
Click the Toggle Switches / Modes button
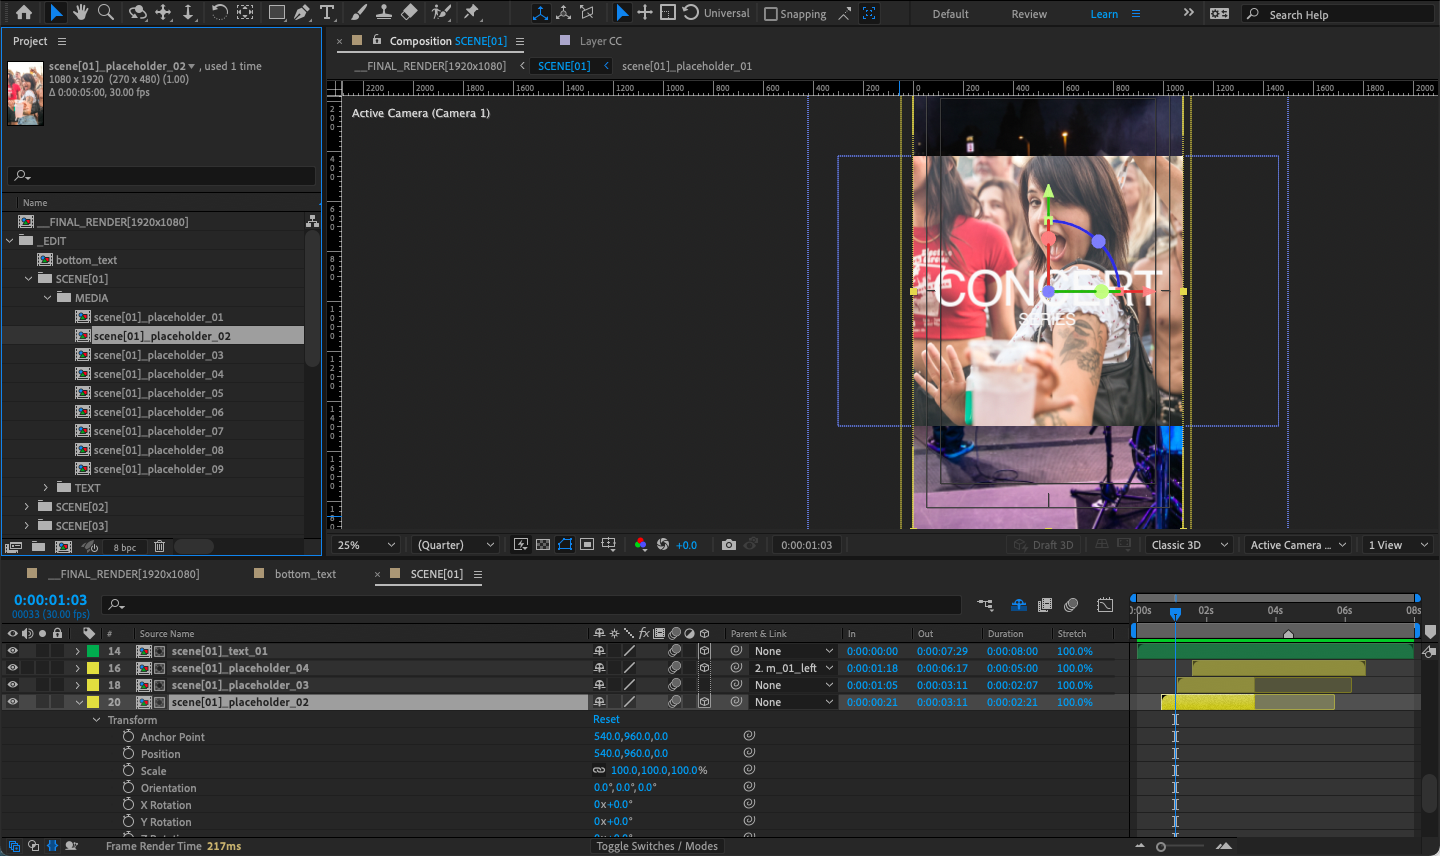pos(657,845)
